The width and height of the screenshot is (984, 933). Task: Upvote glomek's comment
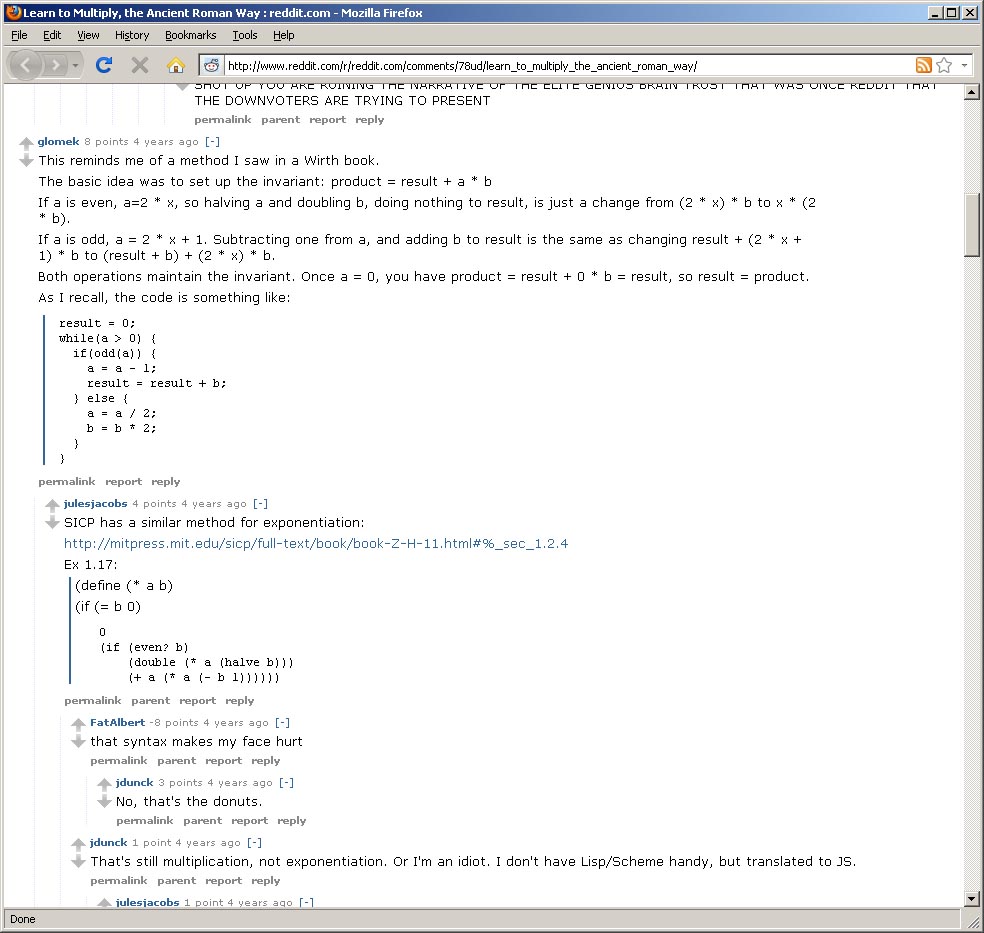tap(26, 143)
